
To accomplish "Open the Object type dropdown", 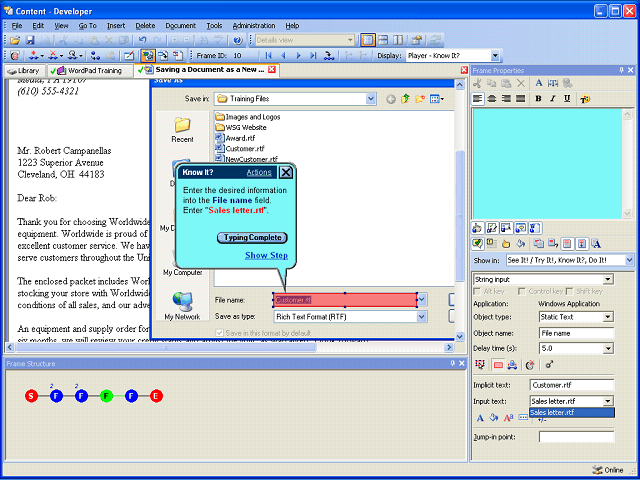I will click(x=608, y=317).
